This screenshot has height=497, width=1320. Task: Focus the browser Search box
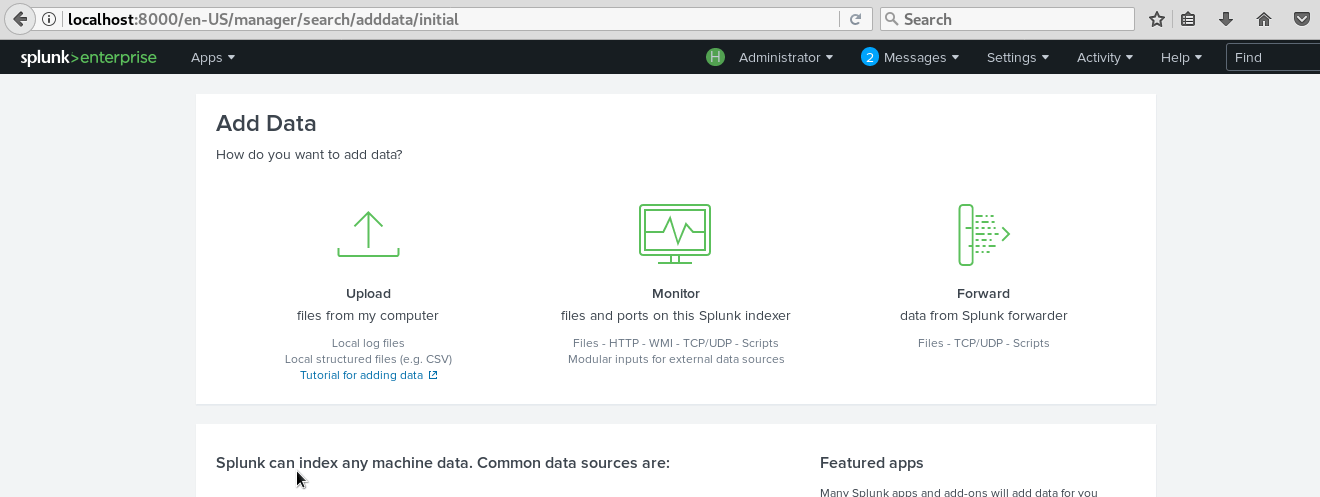click(1007, 19)
